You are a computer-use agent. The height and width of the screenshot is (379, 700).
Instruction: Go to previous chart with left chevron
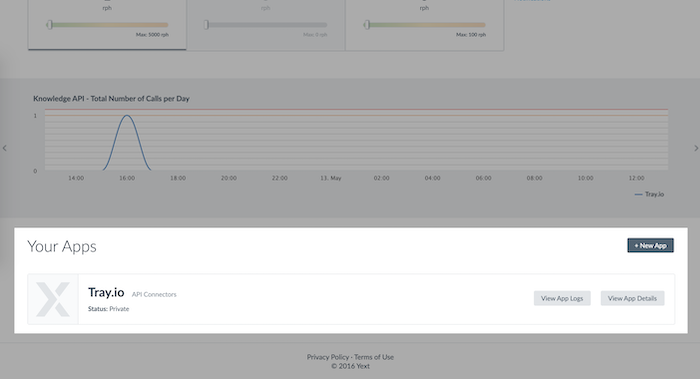[x=5, y=148]
